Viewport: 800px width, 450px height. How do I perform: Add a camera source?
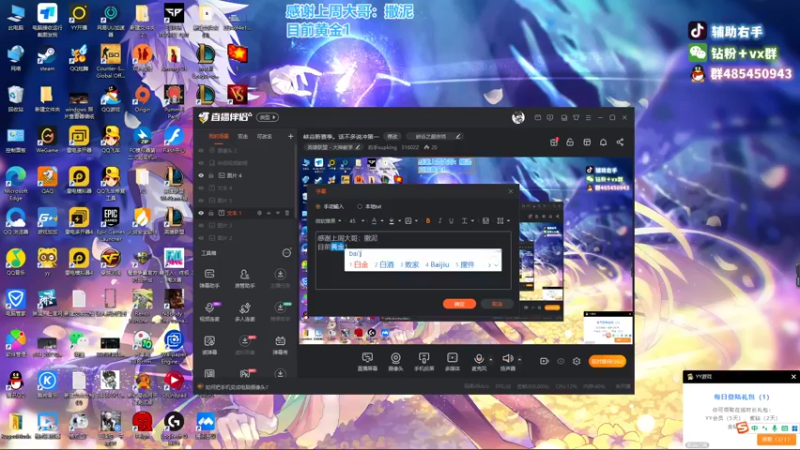395,361
